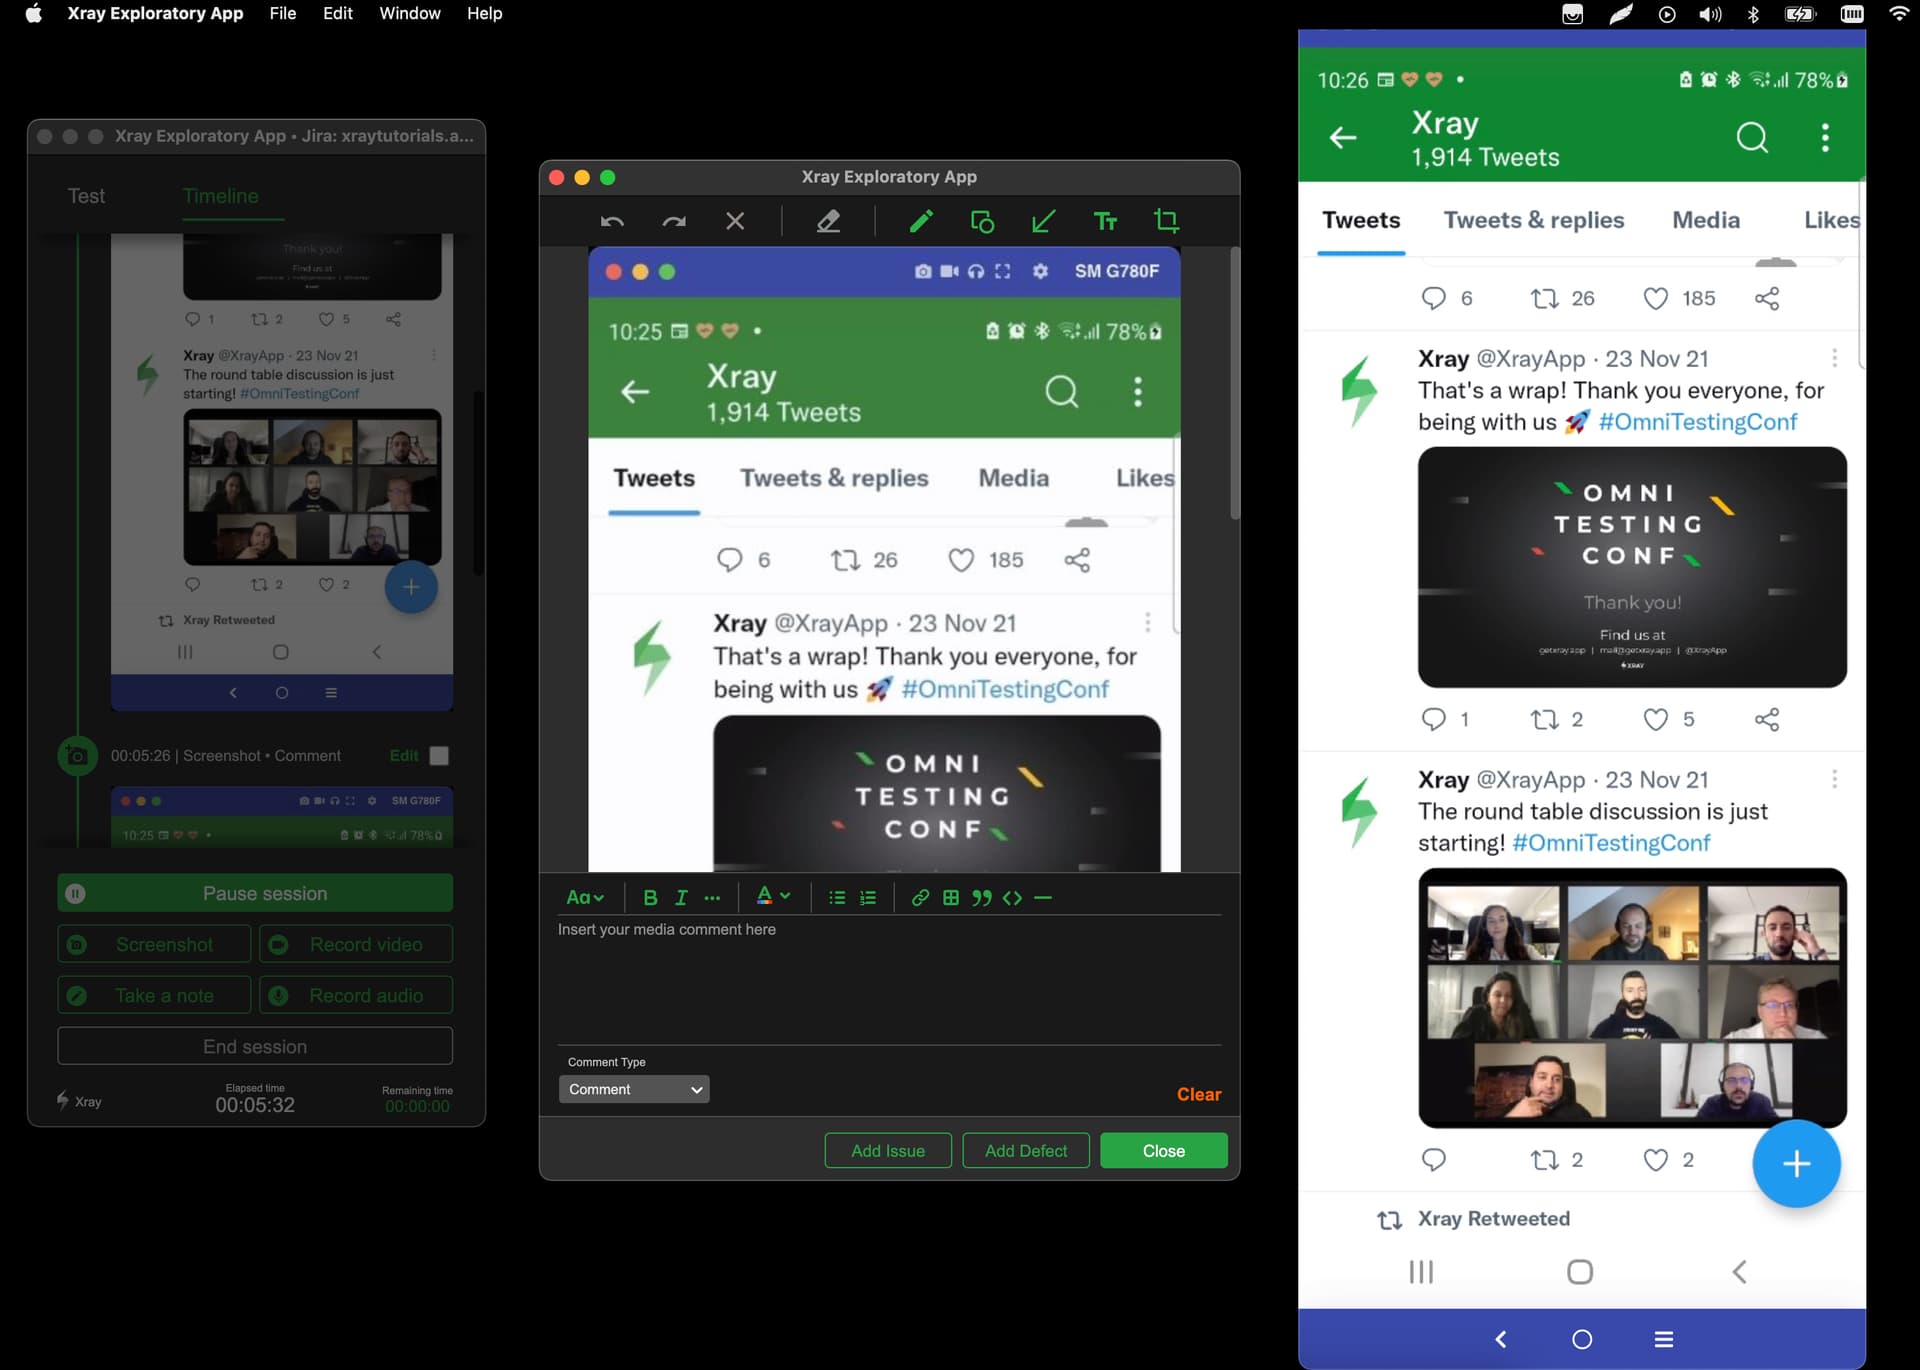The image size is (1920, 1370).
Task: Open the Window menu
Action: [410, 13]
